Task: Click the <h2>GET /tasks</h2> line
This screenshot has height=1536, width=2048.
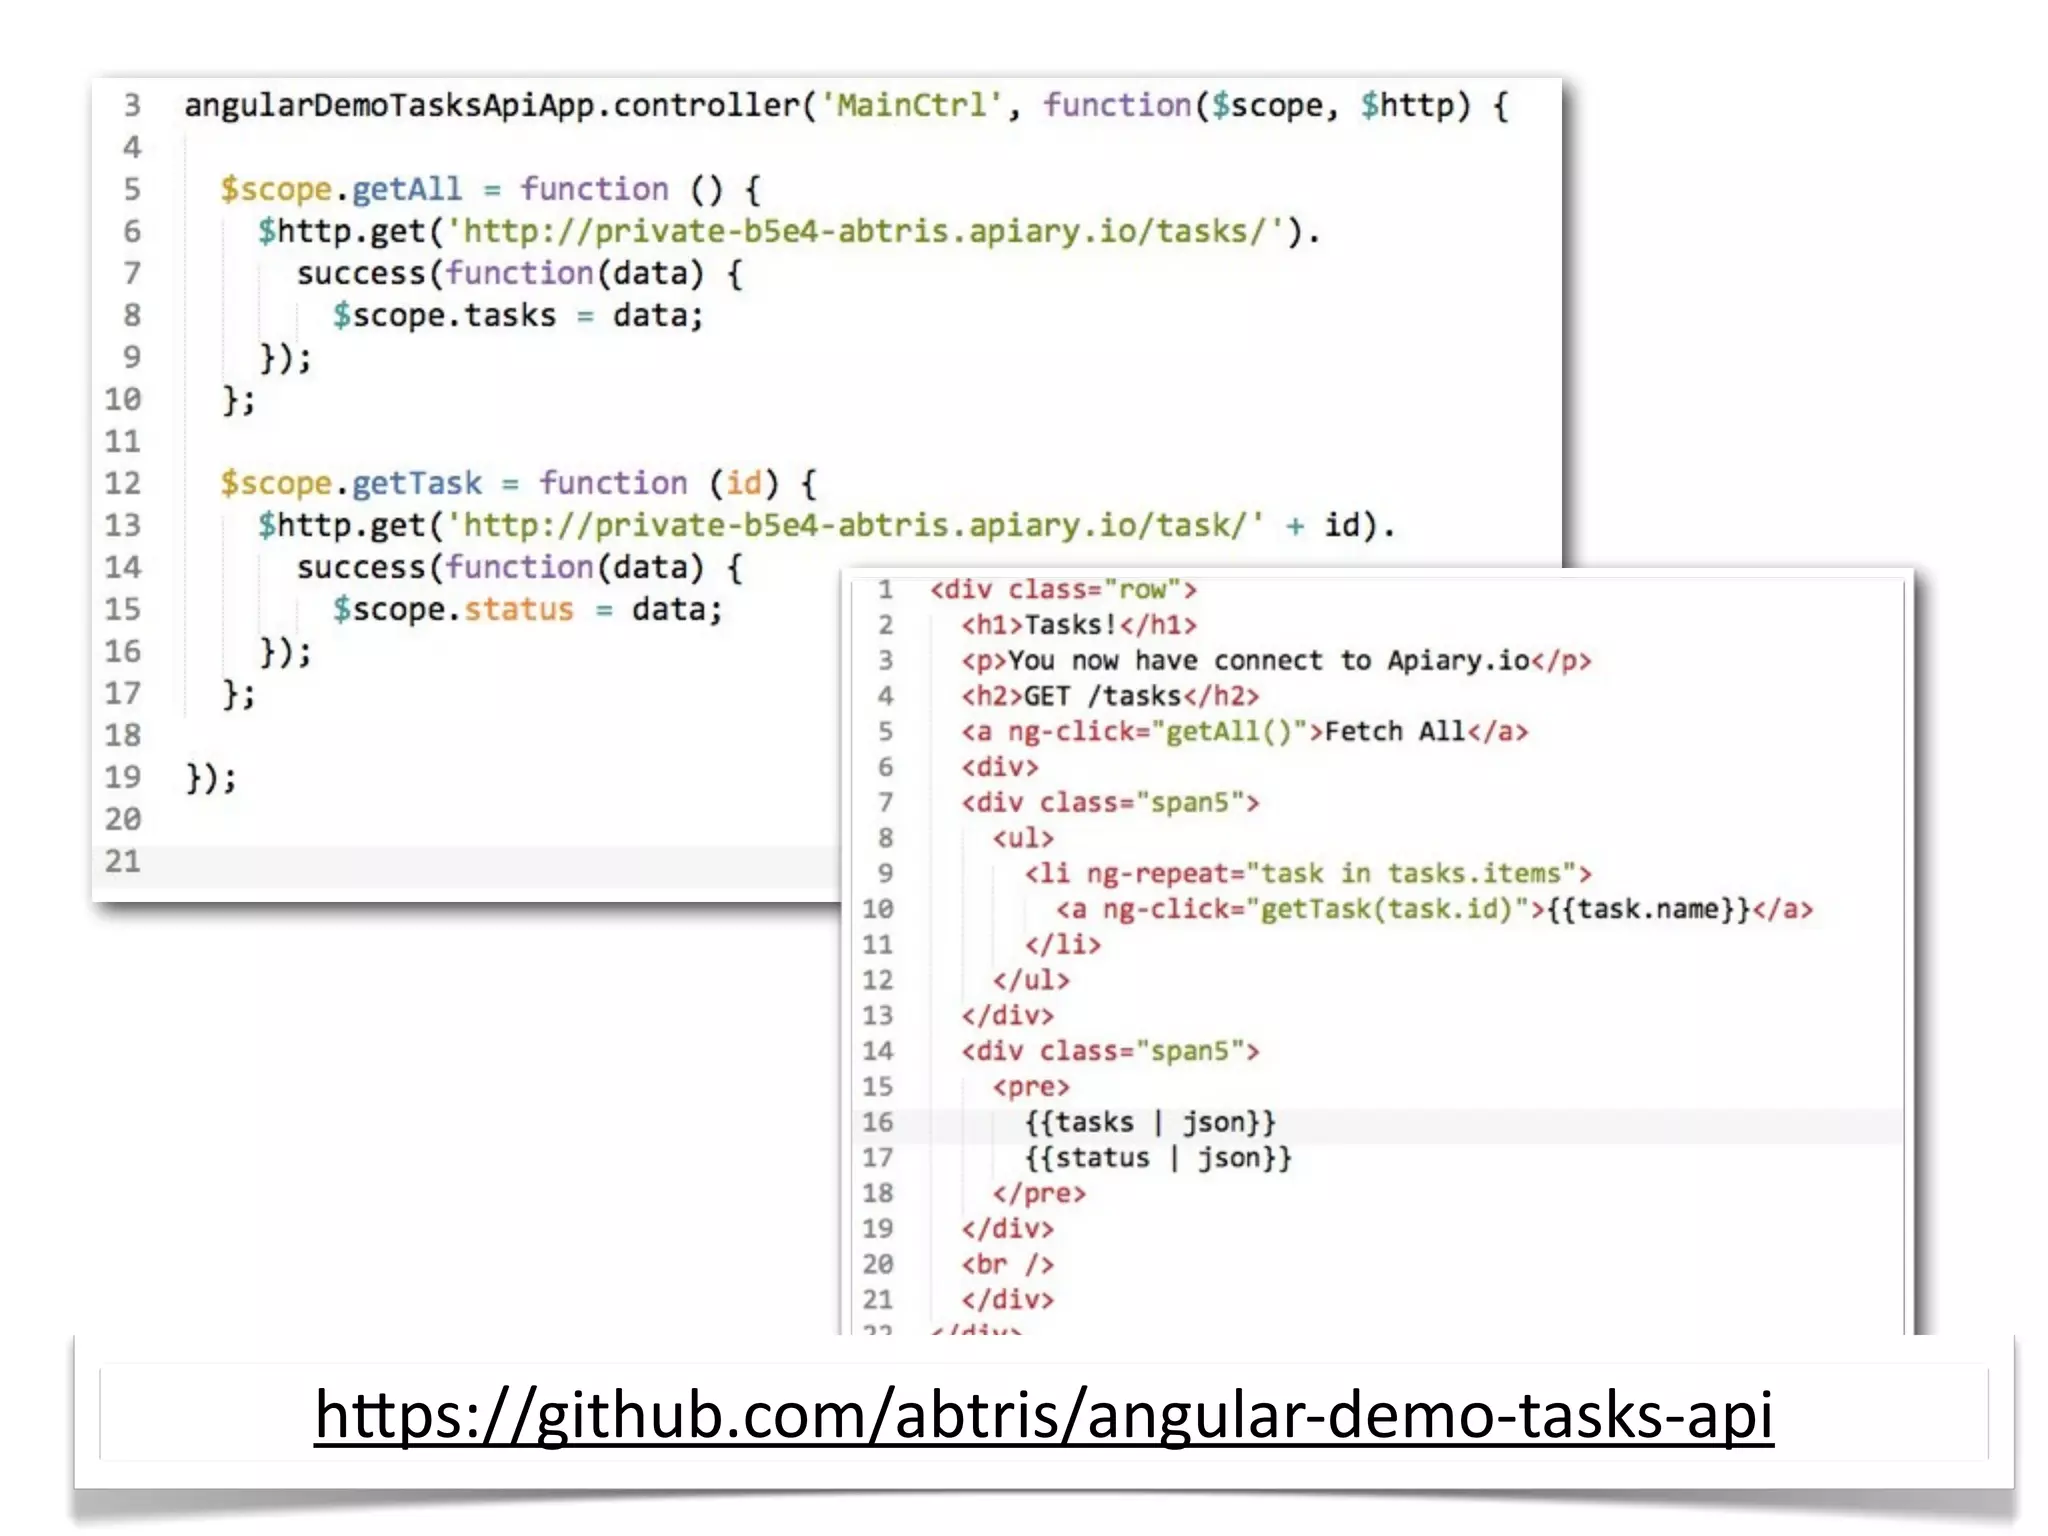Action: click(x=1110, y=696)
